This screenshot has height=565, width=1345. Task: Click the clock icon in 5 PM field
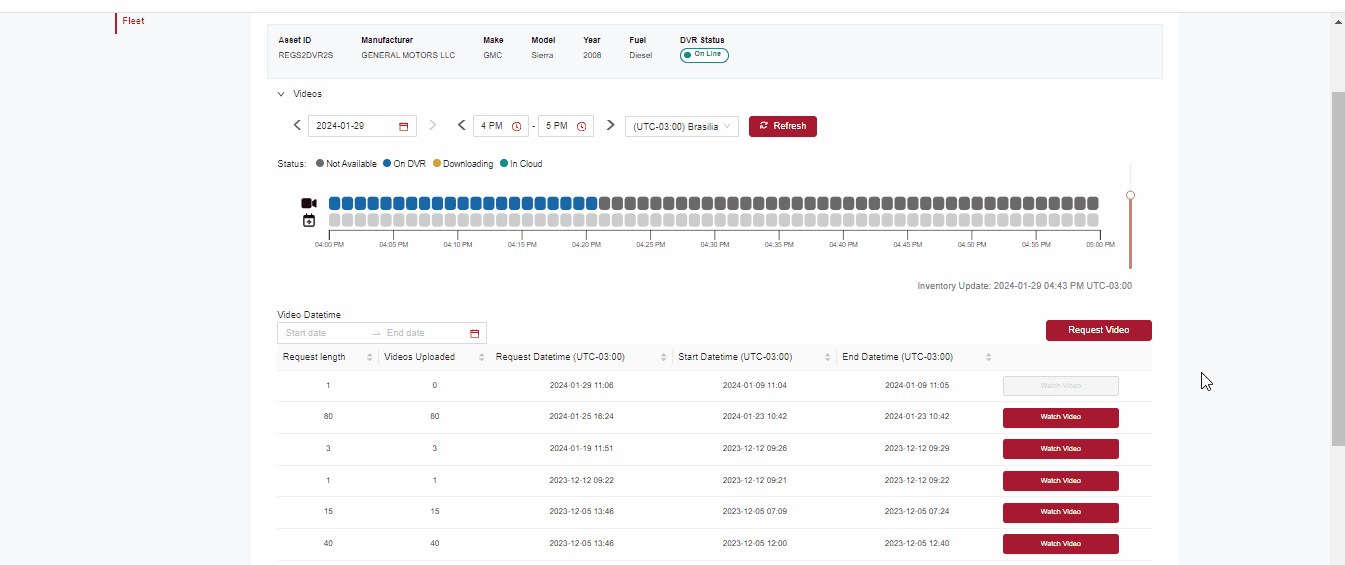tap(581, 127)
